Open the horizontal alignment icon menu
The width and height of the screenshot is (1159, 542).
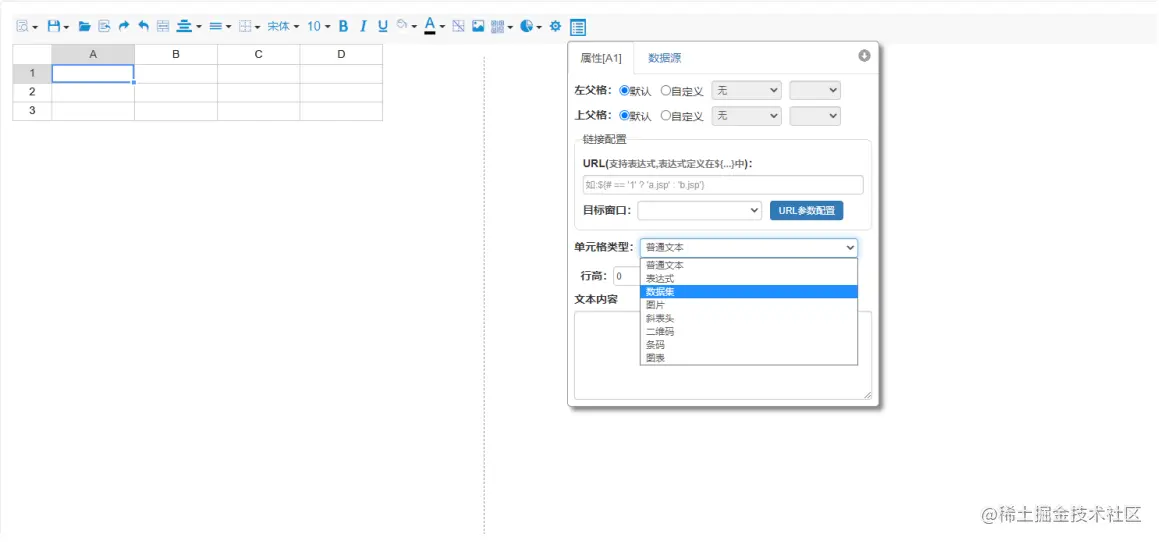(188, 26)
